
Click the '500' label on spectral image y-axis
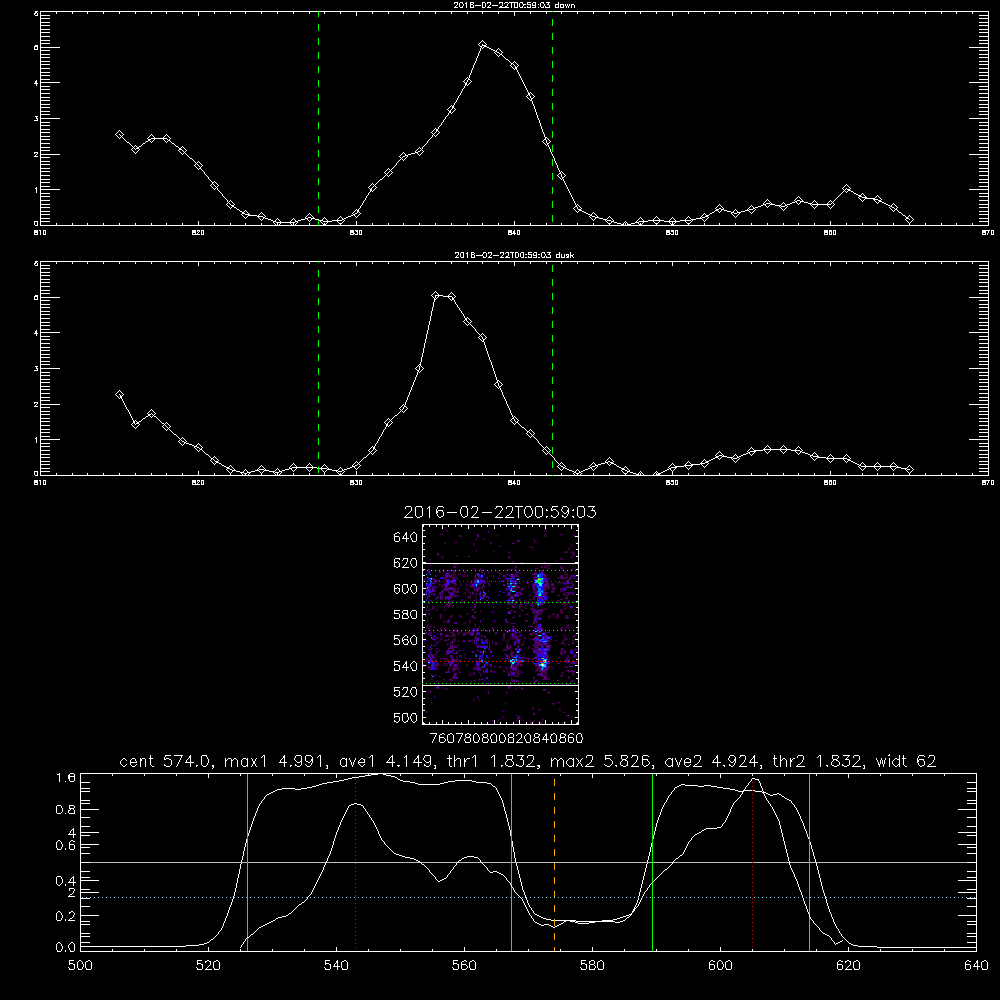point(406,717)
